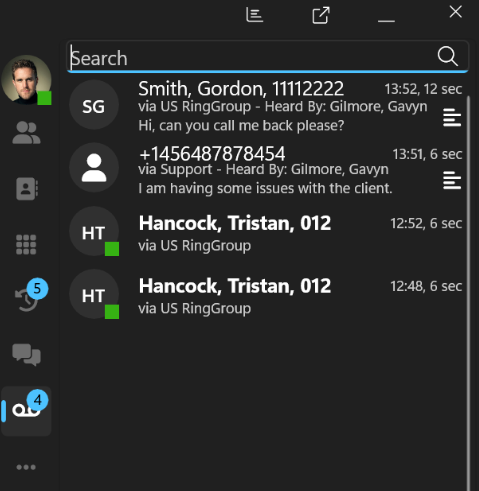Select the SG avatar for Smith, Gordon
Screen dimensions: 479x491
(94, 105)
